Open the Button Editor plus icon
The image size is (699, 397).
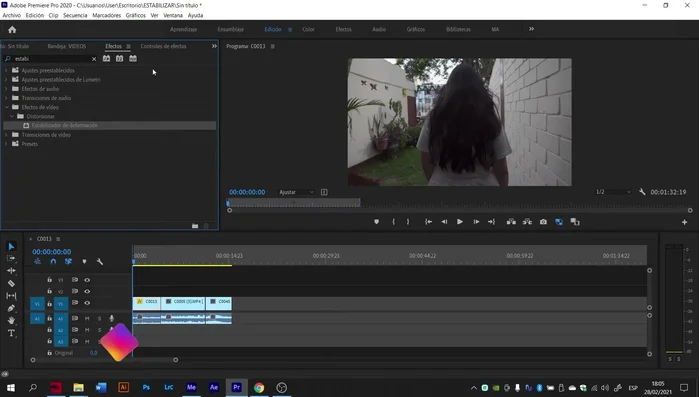tap(684, 222)
